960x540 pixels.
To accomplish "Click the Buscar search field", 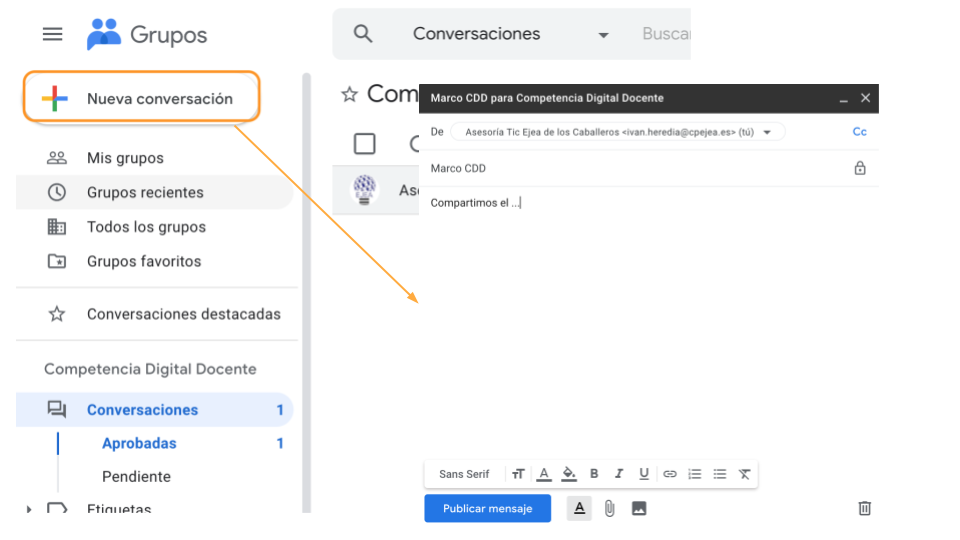I will coord(666,34).
